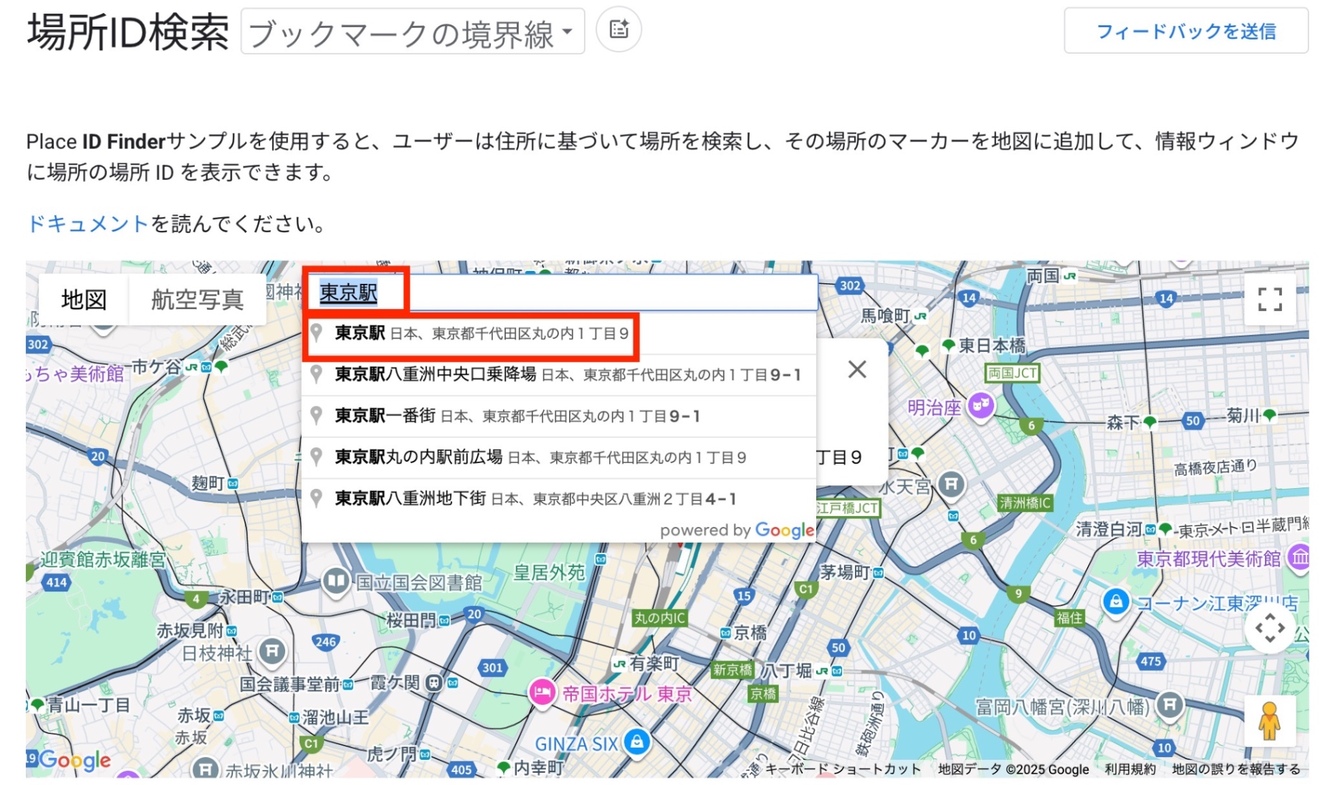Click the 両国JCT junction label
The width and height of the screenshot is (1320, 785).
(1013, 373)
